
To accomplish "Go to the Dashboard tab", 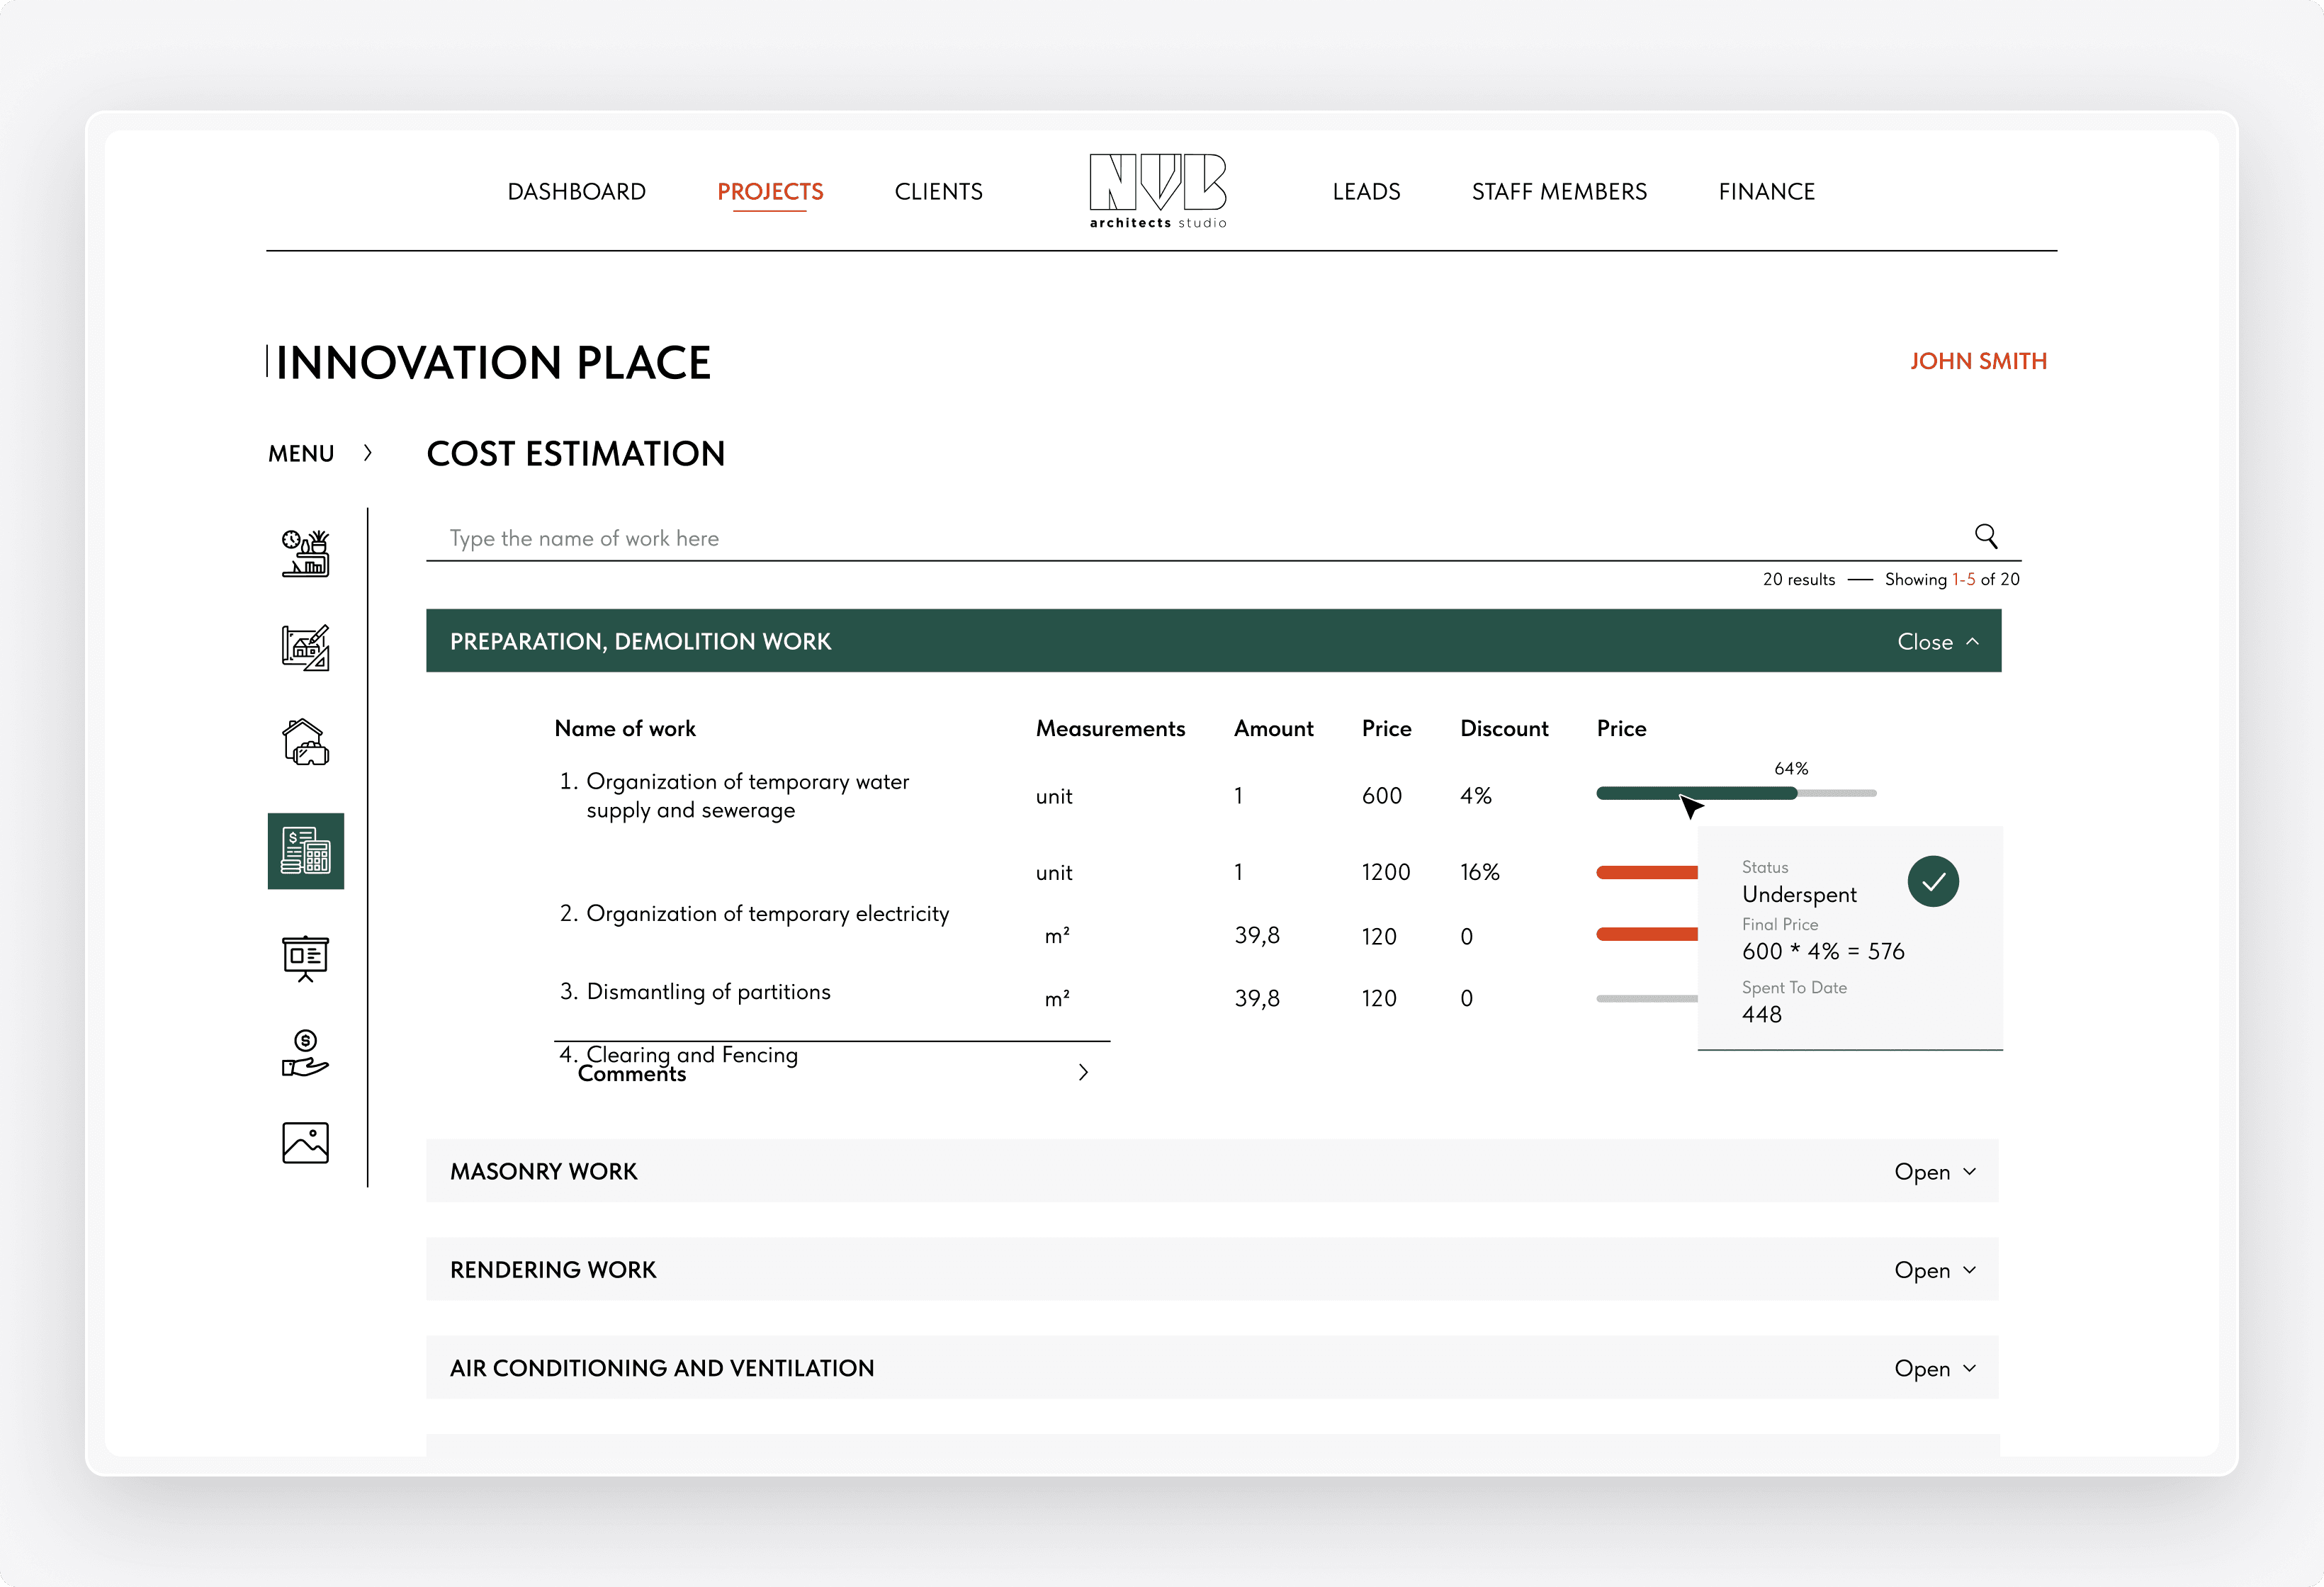I will click(577, 191).
